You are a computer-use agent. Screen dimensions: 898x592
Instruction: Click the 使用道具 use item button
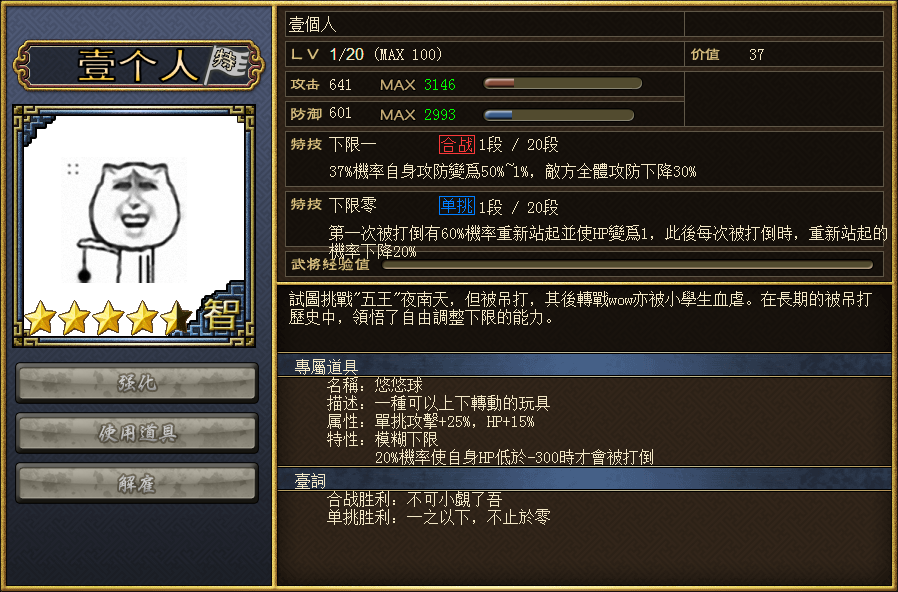[137, 433]
